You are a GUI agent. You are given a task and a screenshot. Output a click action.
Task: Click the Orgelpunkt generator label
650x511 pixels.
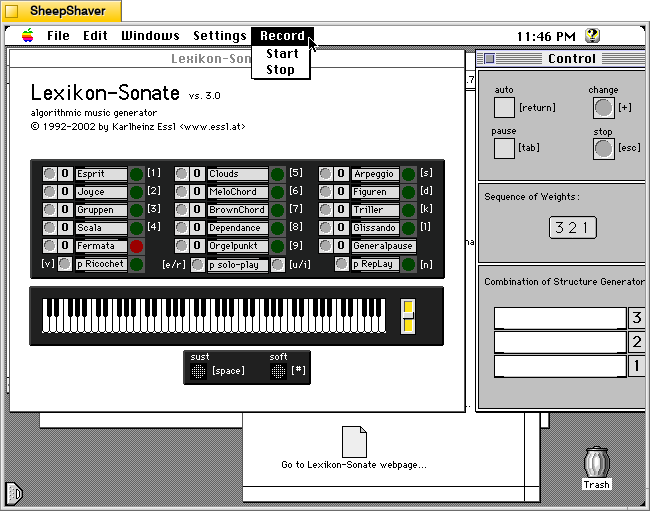click(x=238, y=246)
